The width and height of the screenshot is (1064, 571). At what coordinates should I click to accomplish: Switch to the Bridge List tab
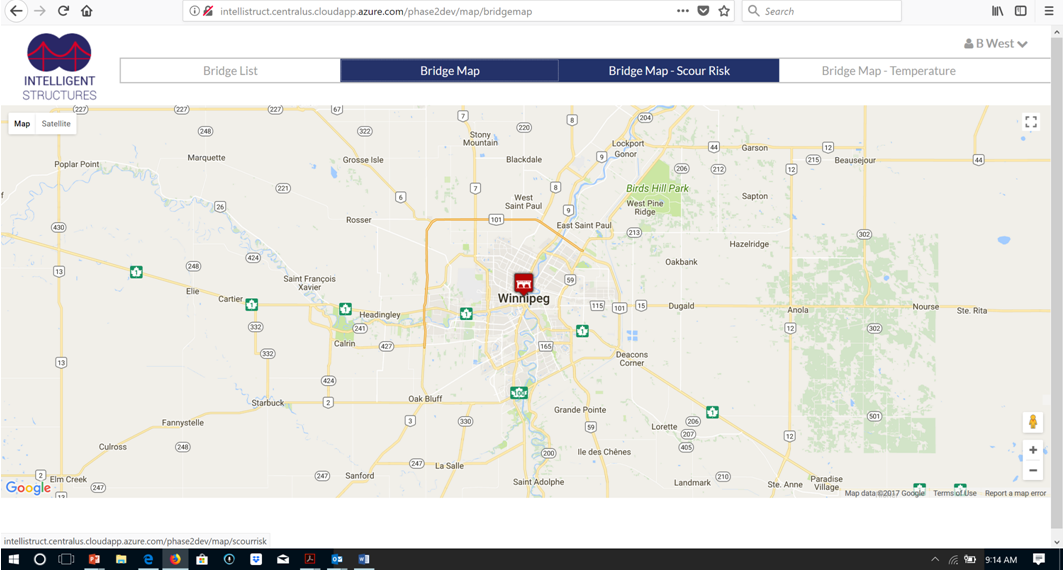(230, 71)
